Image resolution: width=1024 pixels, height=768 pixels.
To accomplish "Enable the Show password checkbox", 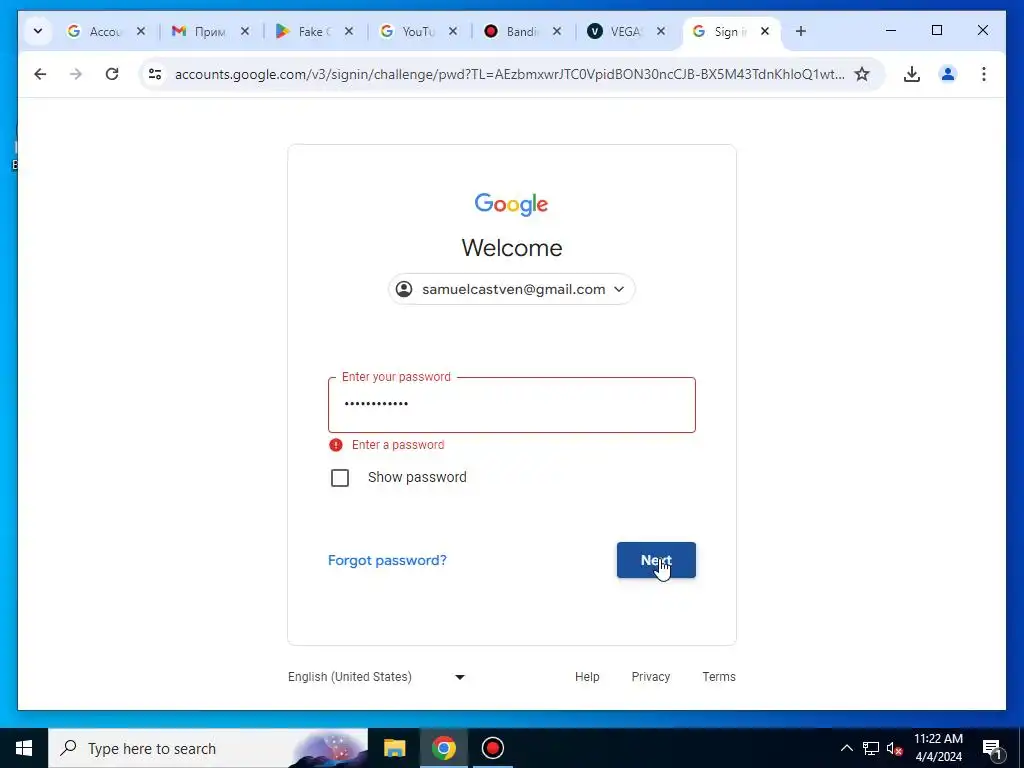I will click(x=340, y=478).
